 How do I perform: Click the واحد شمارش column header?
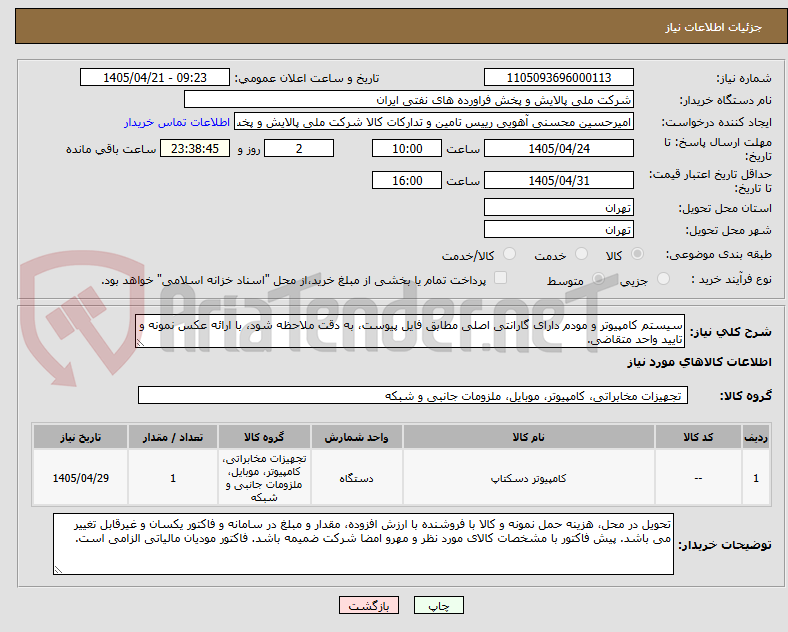(x=356, y=437)
